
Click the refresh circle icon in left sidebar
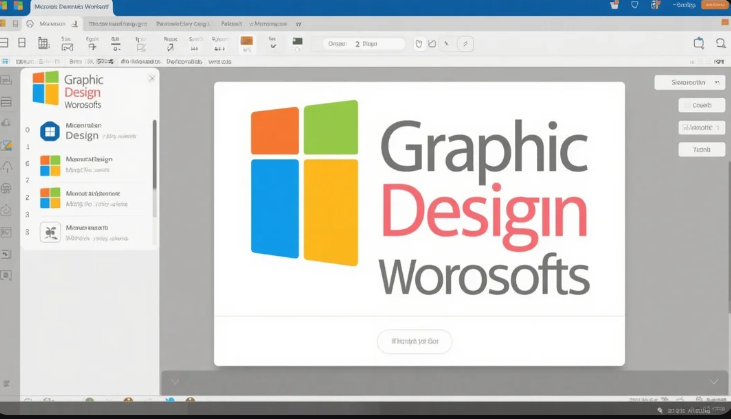(x=6, y=210)
